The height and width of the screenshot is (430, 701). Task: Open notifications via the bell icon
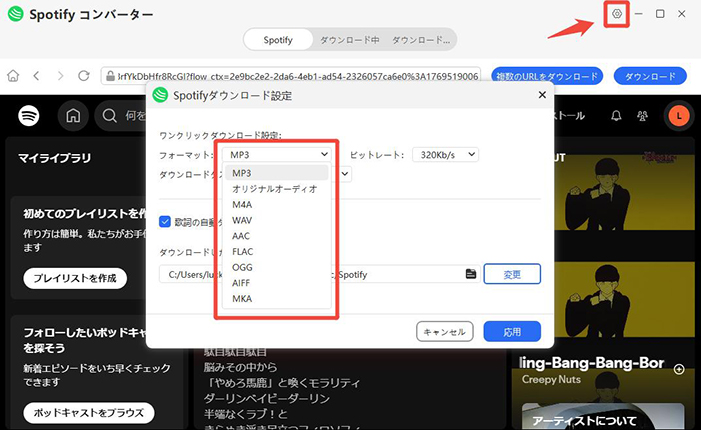pos(616,116)
